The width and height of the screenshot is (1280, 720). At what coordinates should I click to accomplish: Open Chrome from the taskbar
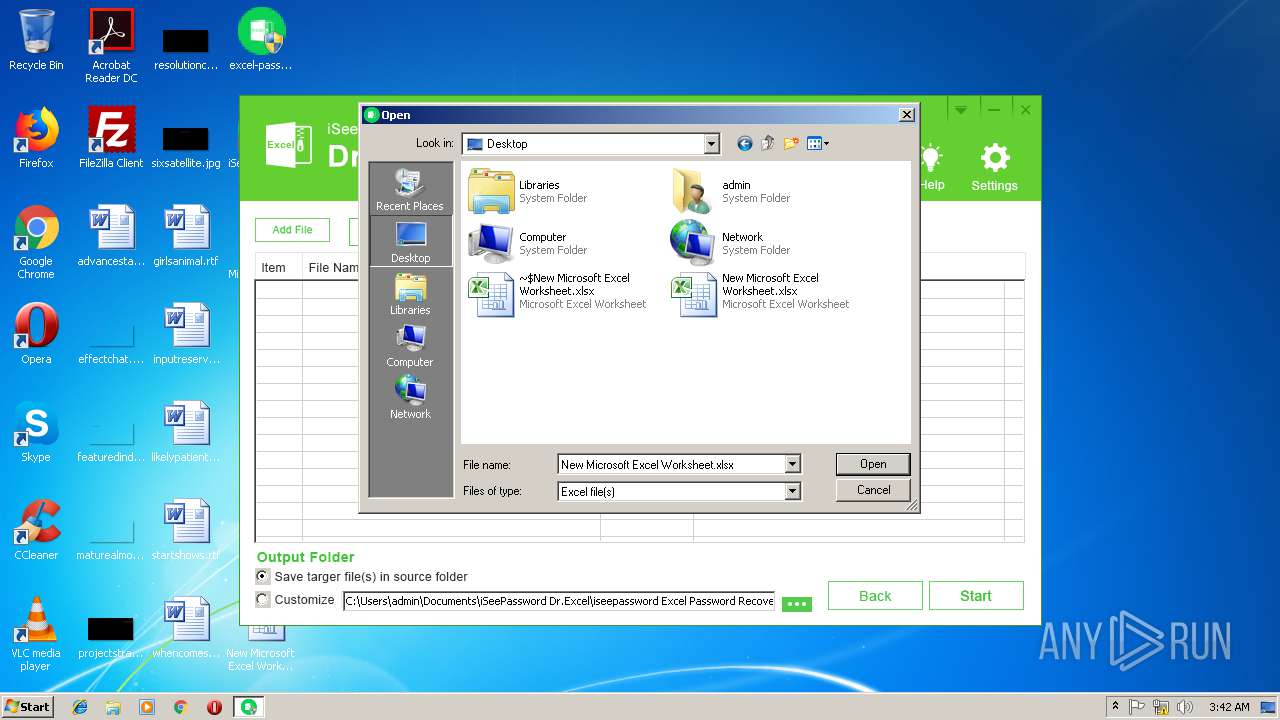[181, 707]
